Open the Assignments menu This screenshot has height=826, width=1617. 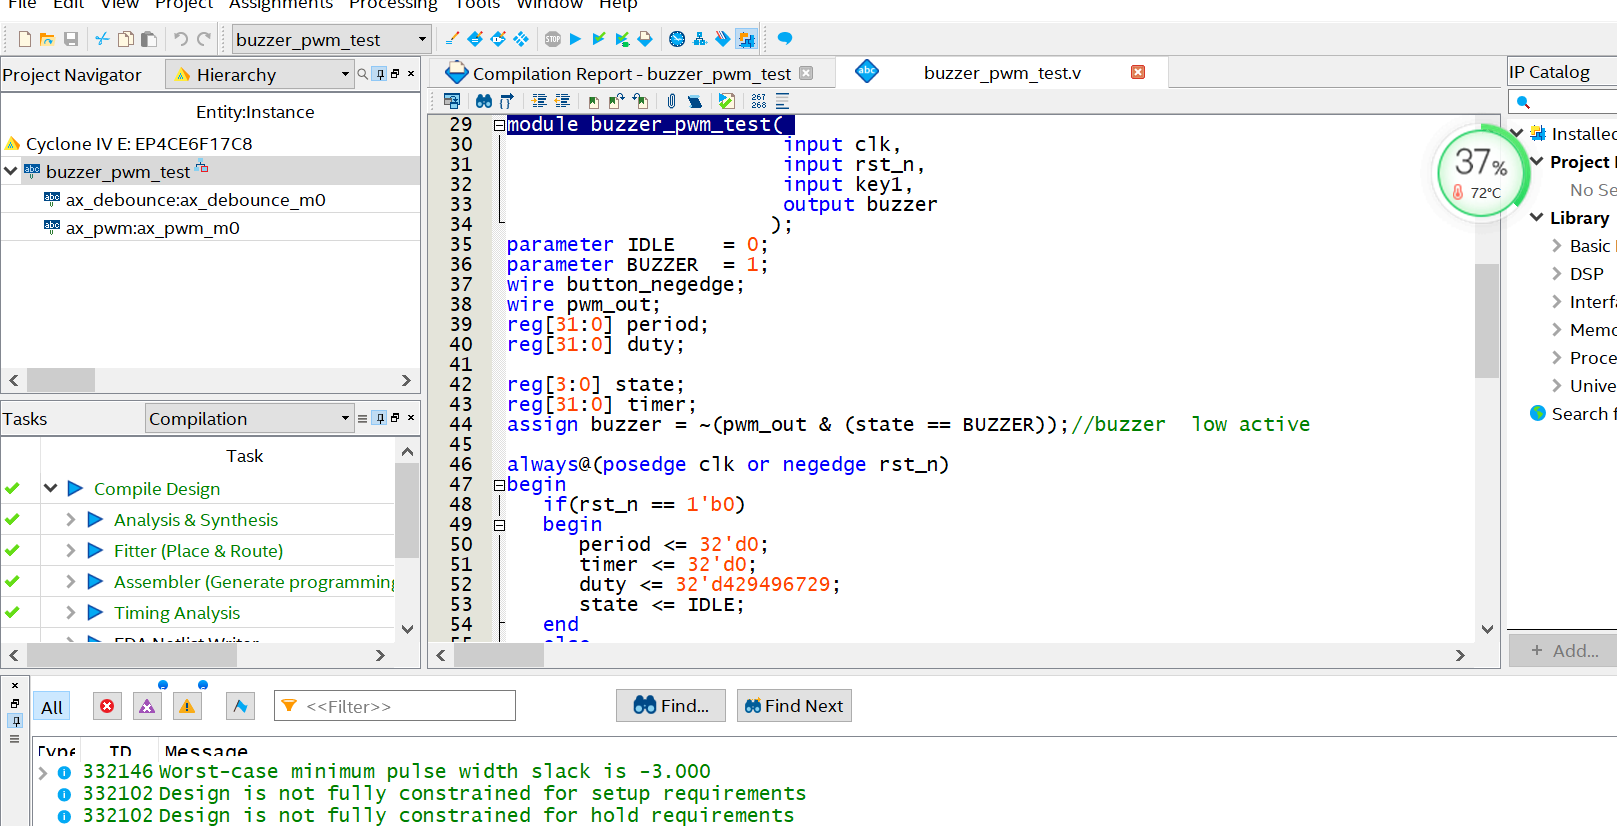coord(281,5)
